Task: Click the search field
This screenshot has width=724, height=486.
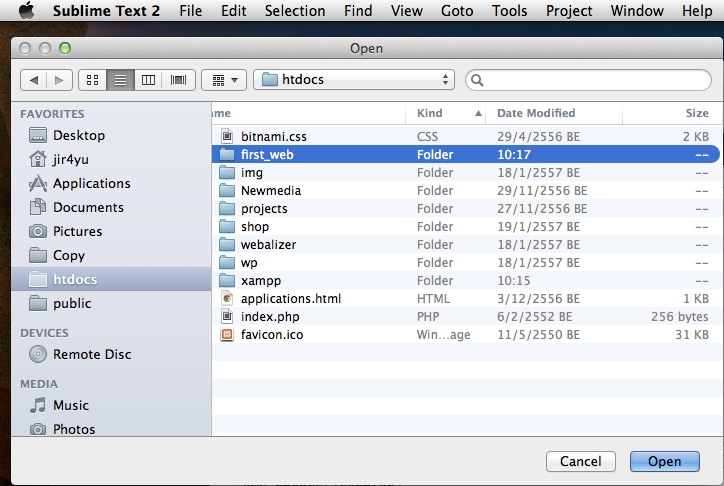Action: click(588, 80)
